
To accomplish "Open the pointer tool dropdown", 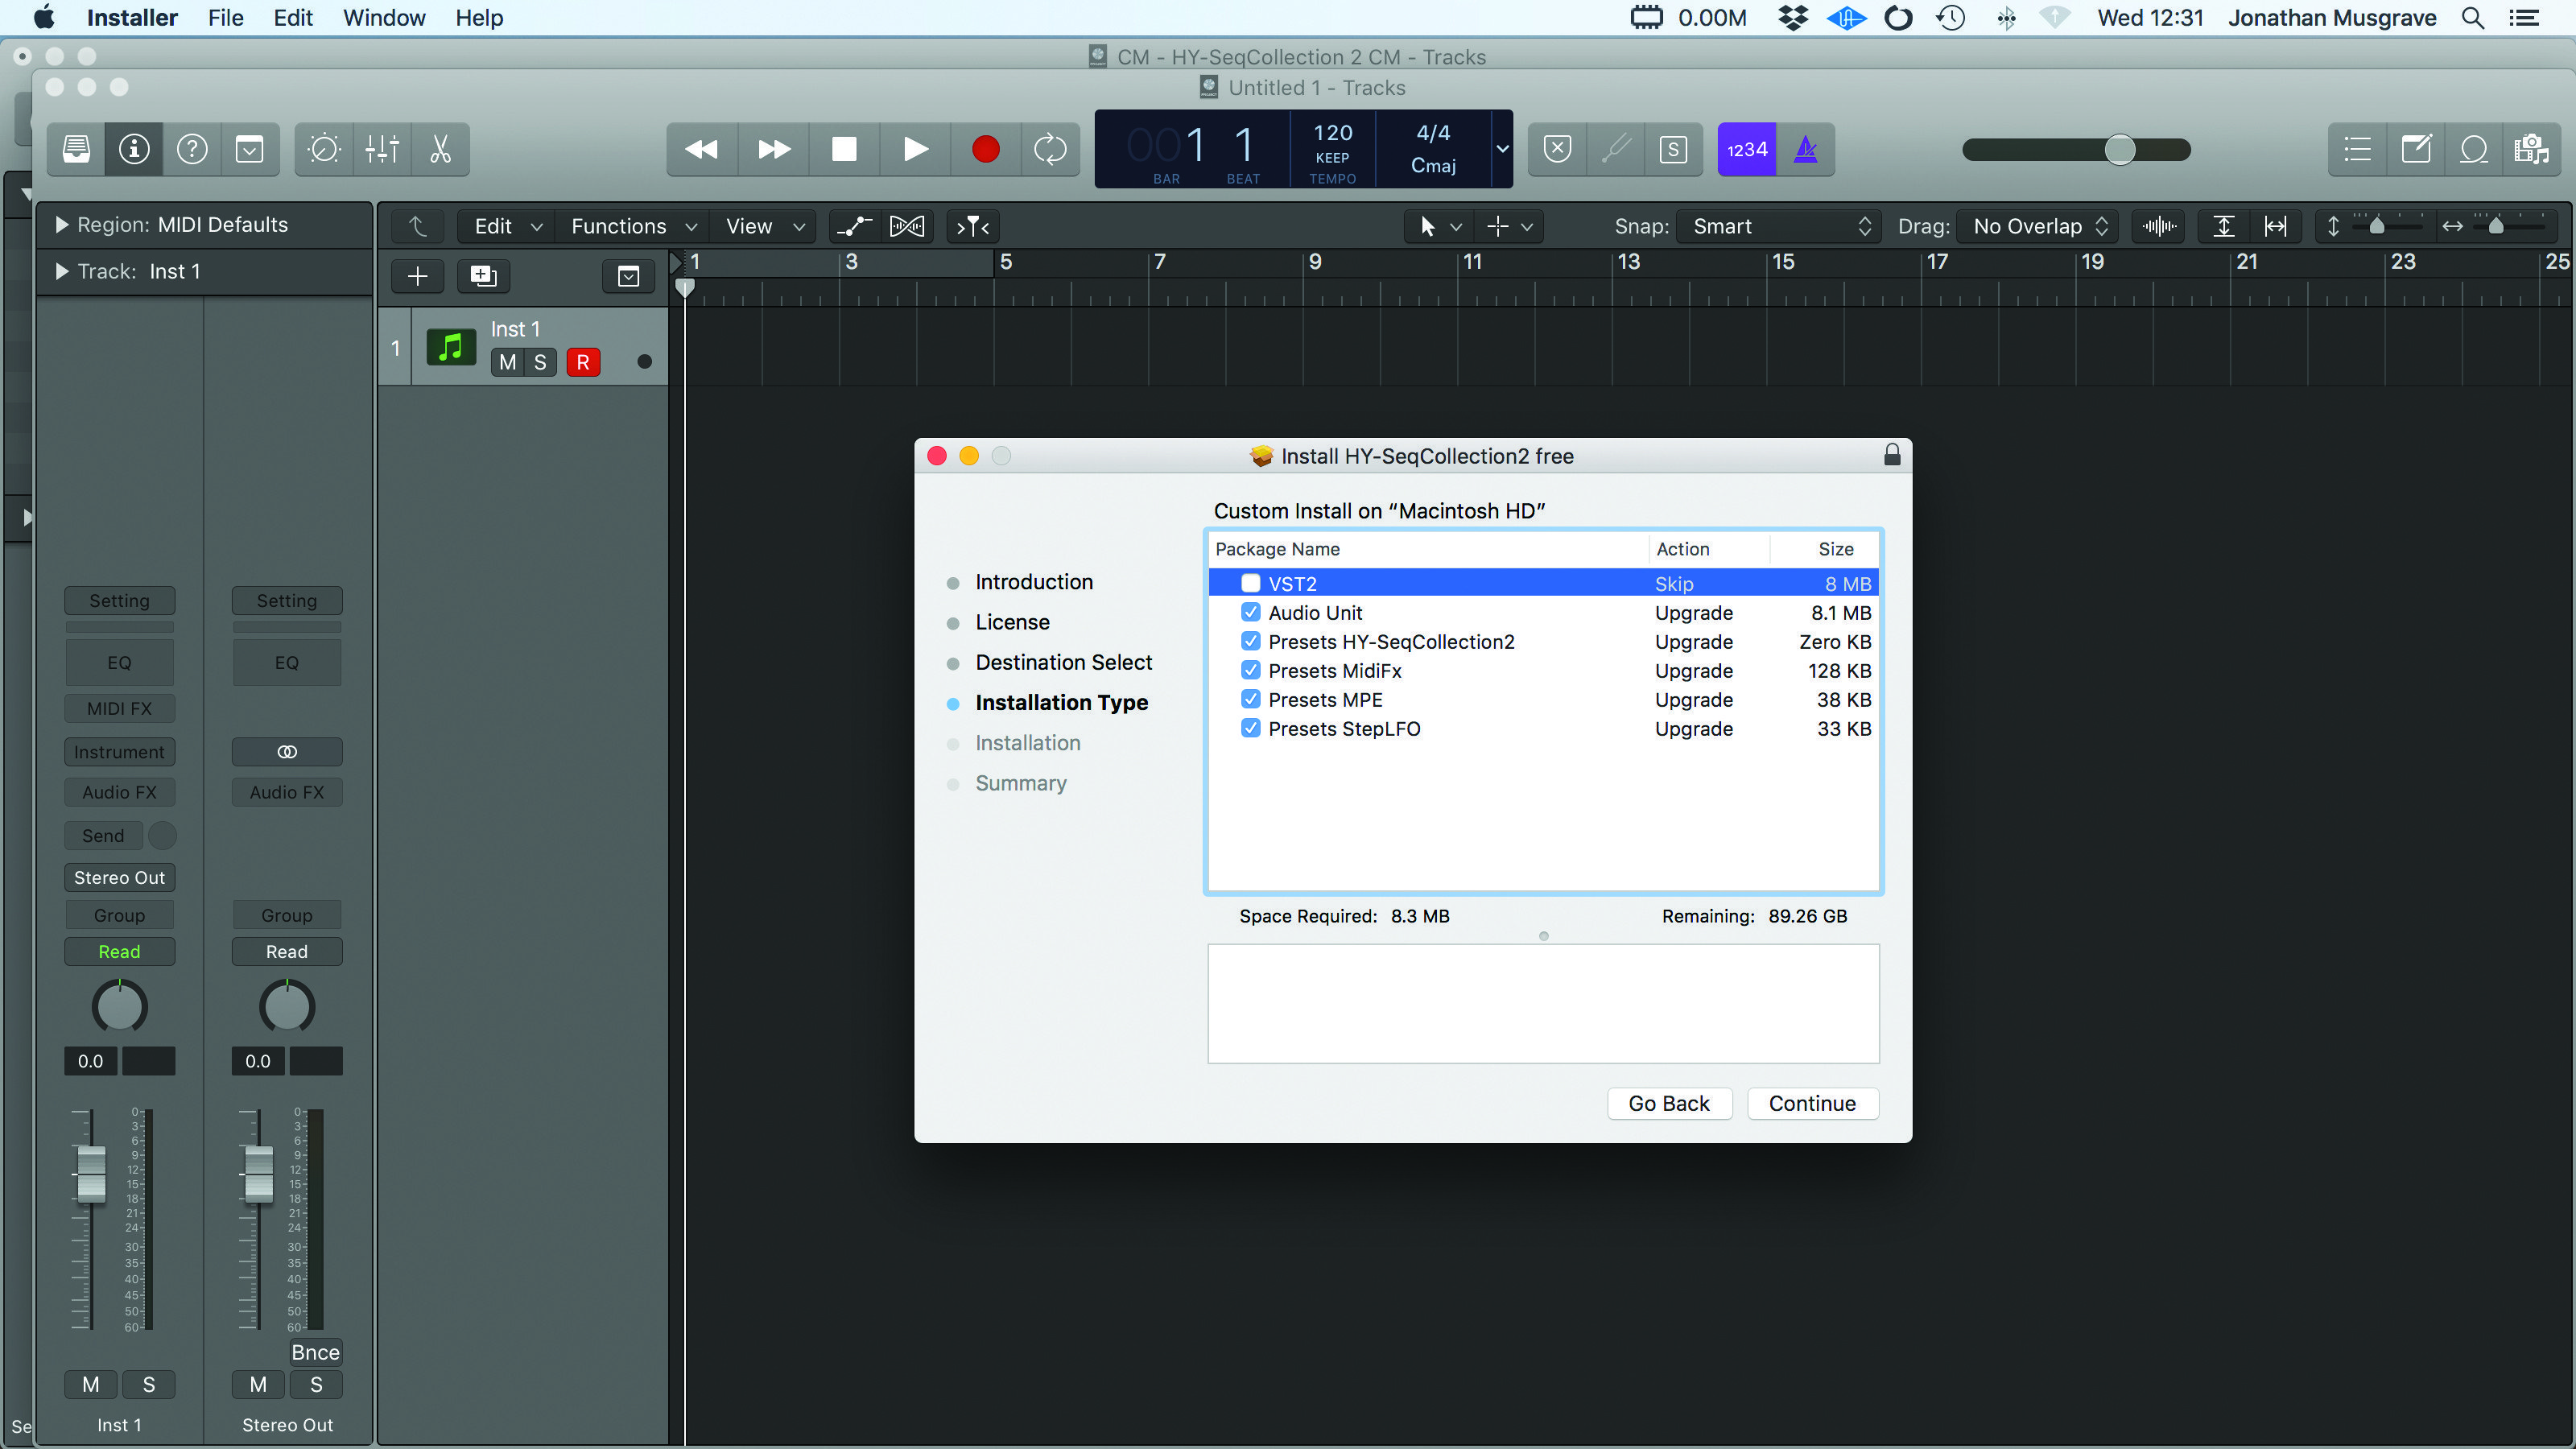I will [1440, 226].
